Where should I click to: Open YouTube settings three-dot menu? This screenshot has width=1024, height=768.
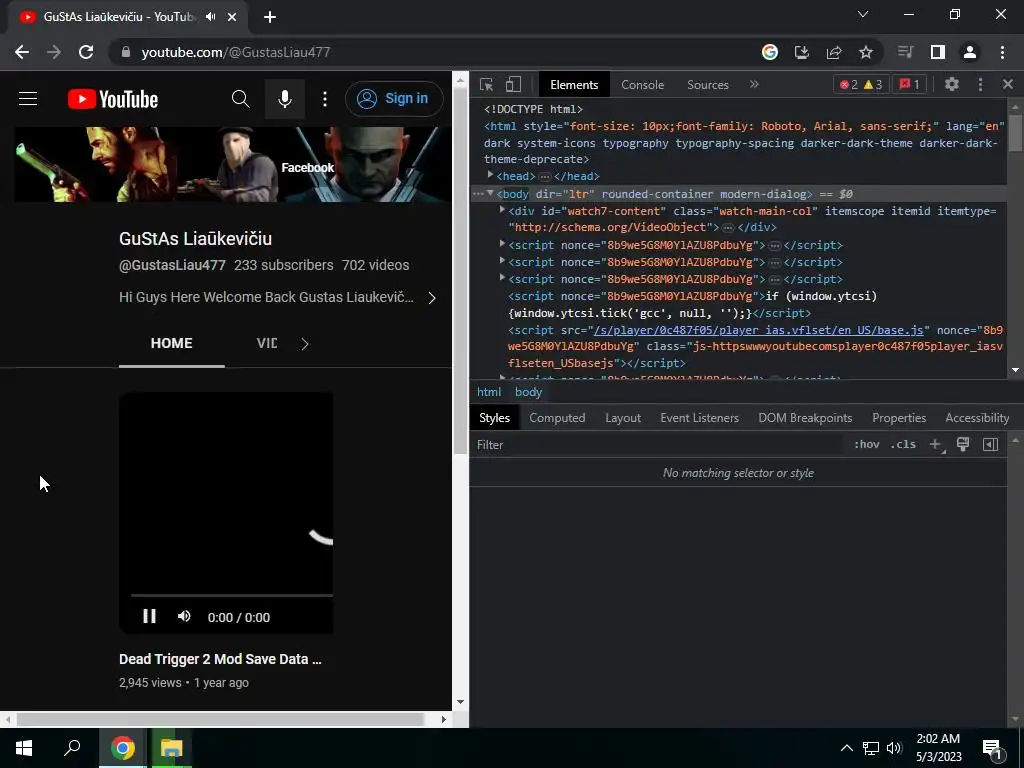click(x=325, y=99)
